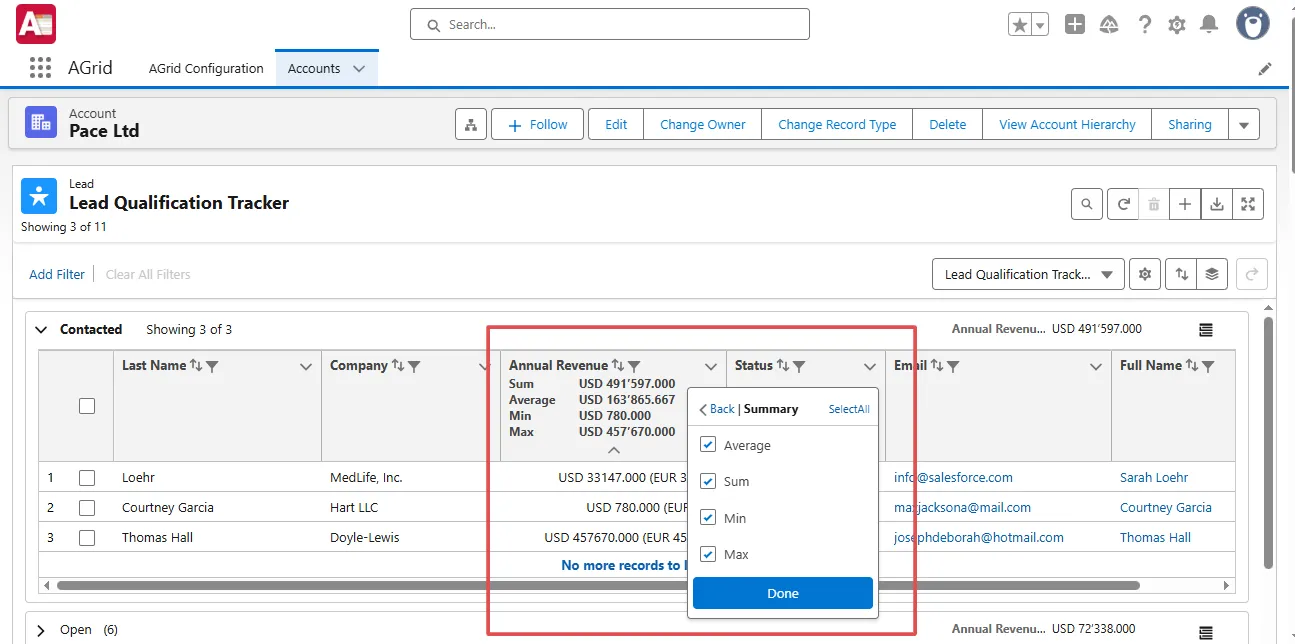Sort the Annual Revenue column

click(x=617, y=366)
